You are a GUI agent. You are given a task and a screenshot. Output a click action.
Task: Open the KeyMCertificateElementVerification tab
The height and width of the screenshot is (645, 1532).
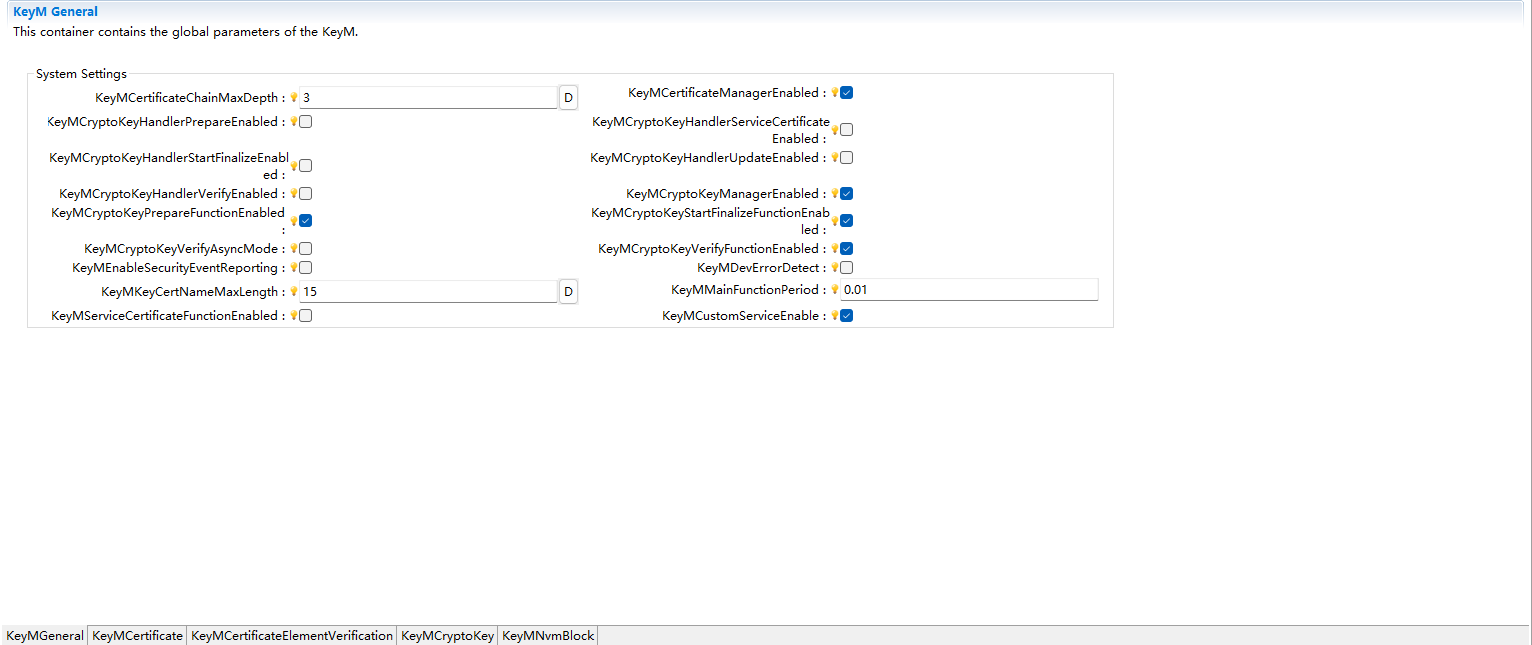(x=292, y=636)
